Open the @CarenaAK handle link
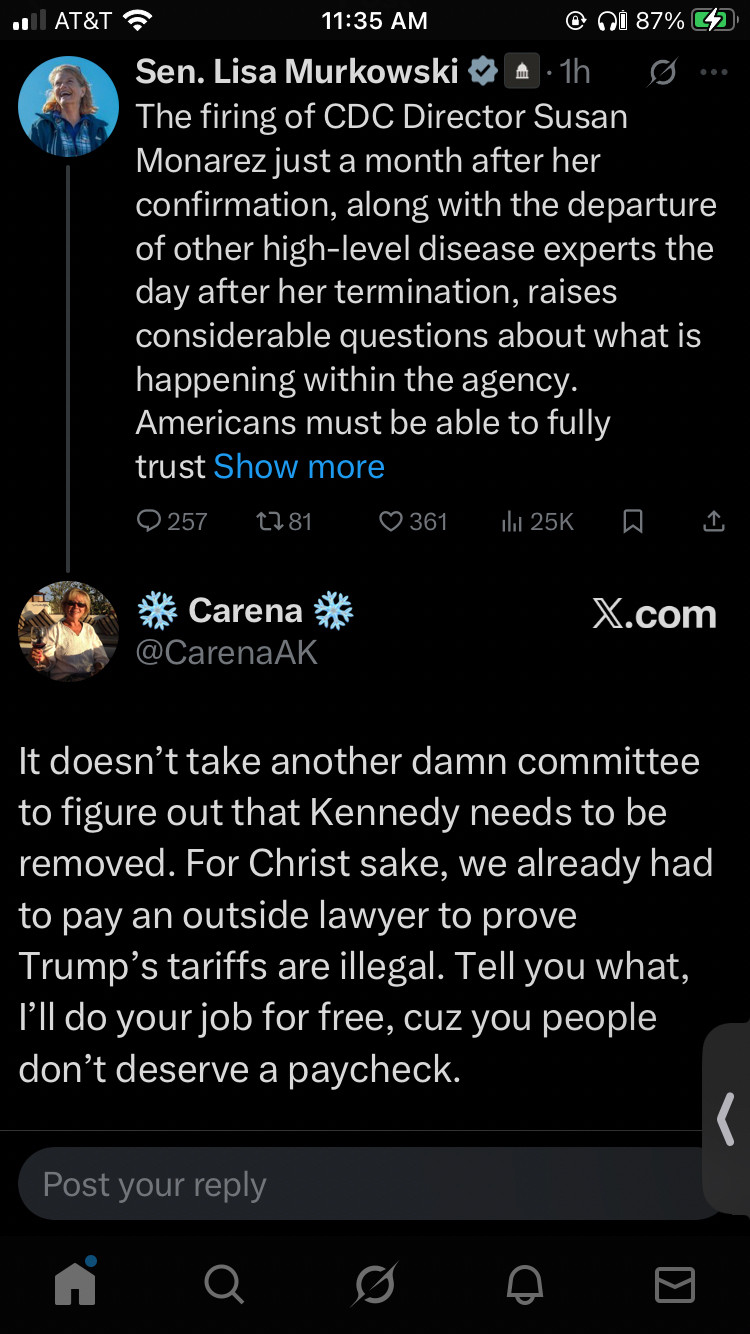Viewport: 750px width, 1334px height. [x=226, y=652]
